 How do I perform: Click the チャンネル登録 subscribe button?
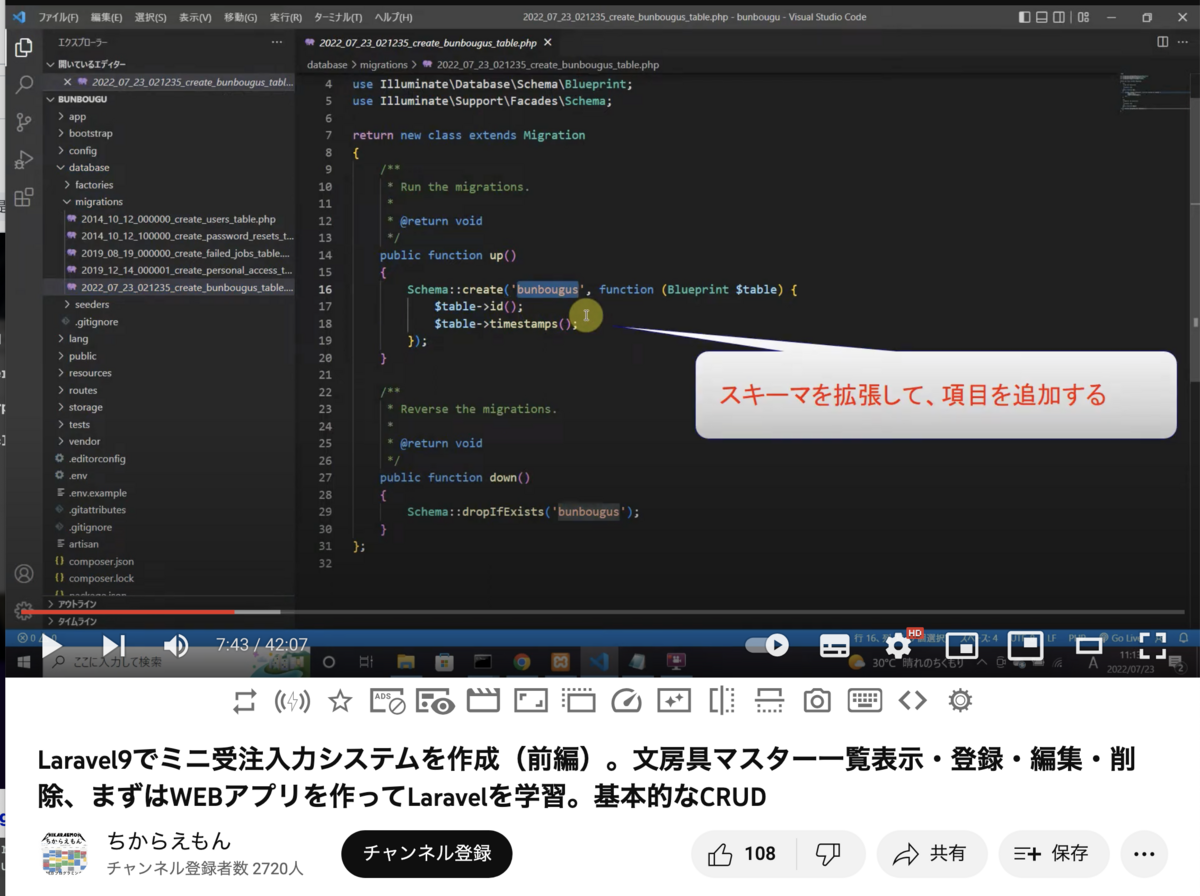pyautogui.click(x=427, y=854)
